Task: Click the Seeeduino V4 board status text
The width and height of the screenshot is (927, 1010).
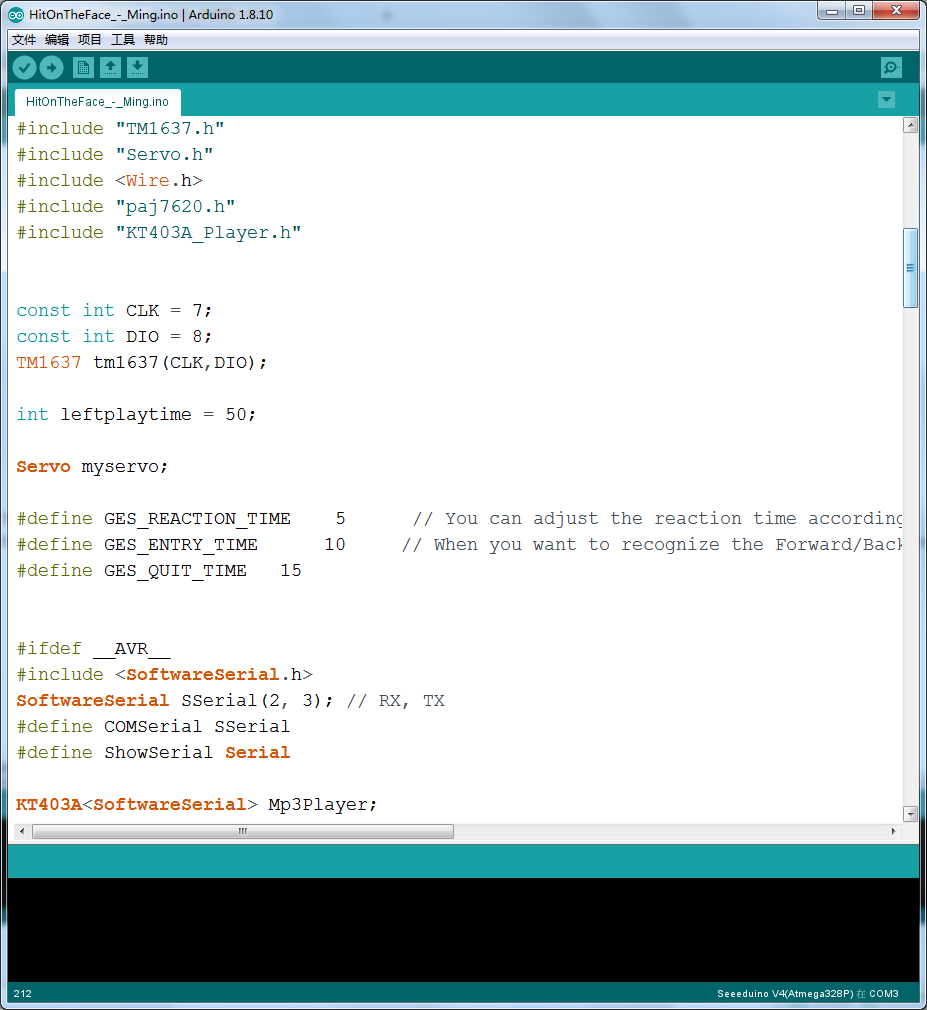Action: click(x=808, y=993)
